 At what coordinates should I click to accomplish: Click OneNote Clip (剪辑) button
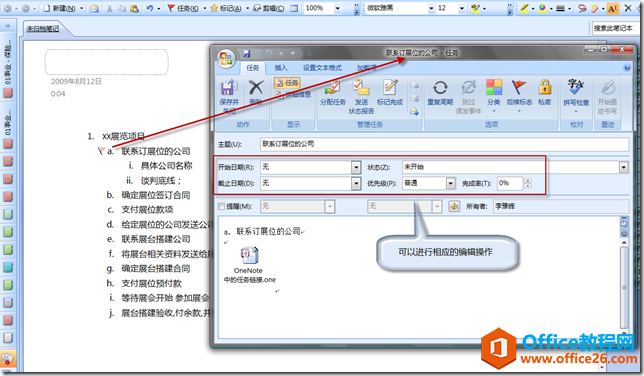click(x=269, y=8)
